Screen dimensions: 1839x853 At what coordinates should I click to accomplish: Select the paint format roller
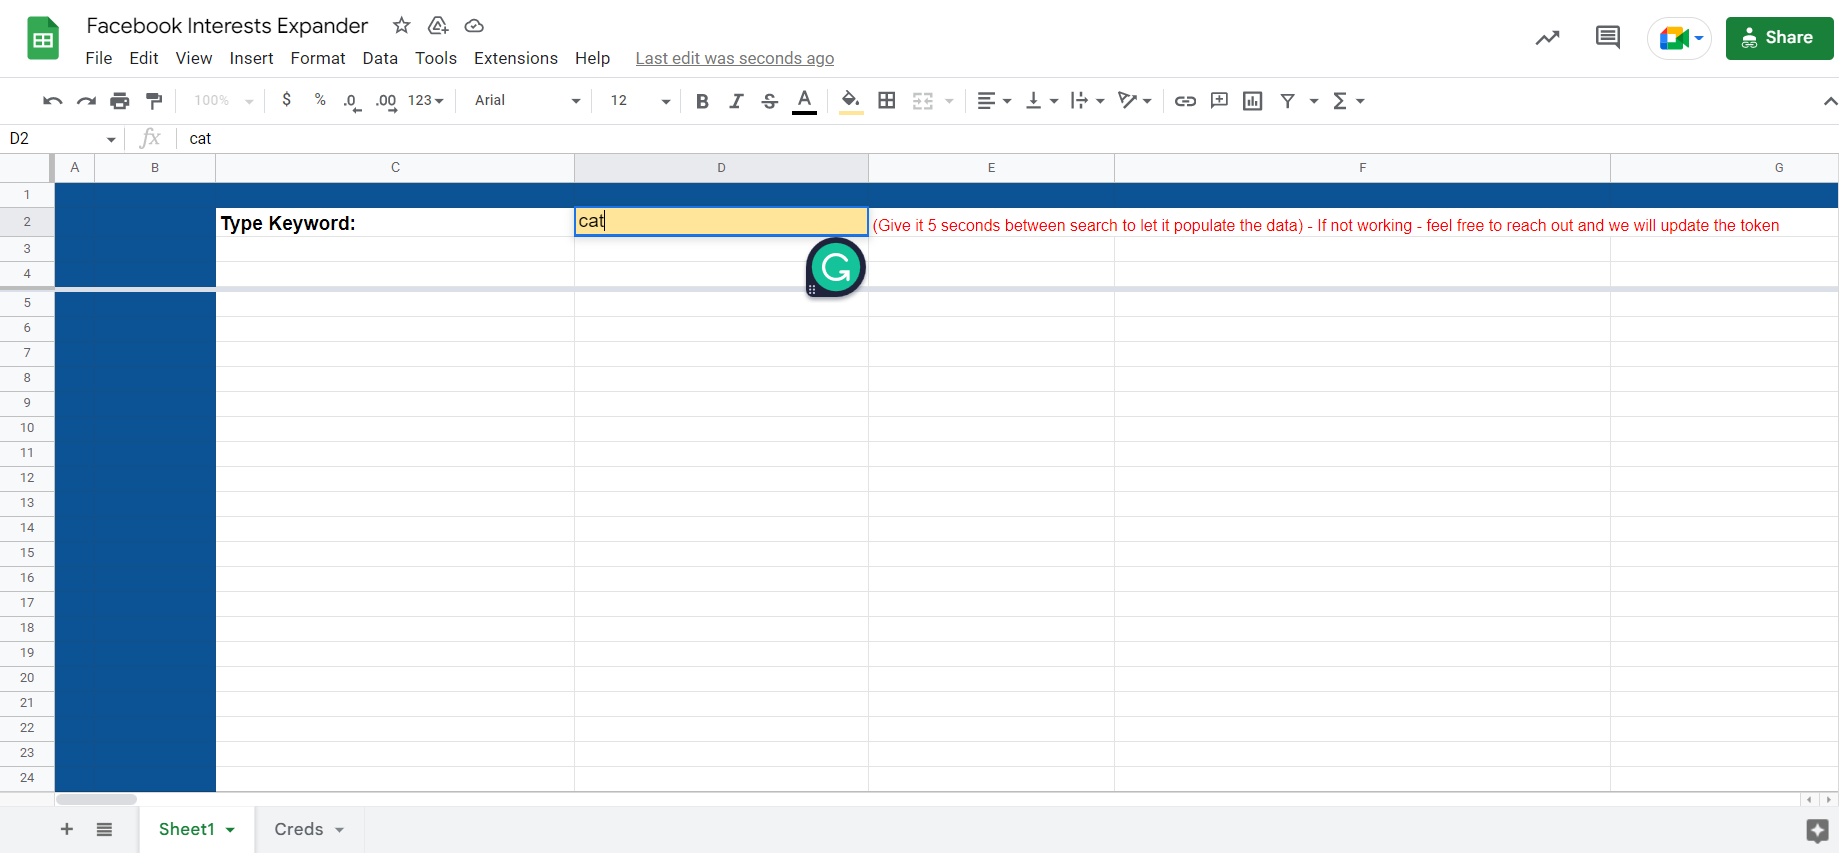(x=154, y=101)
